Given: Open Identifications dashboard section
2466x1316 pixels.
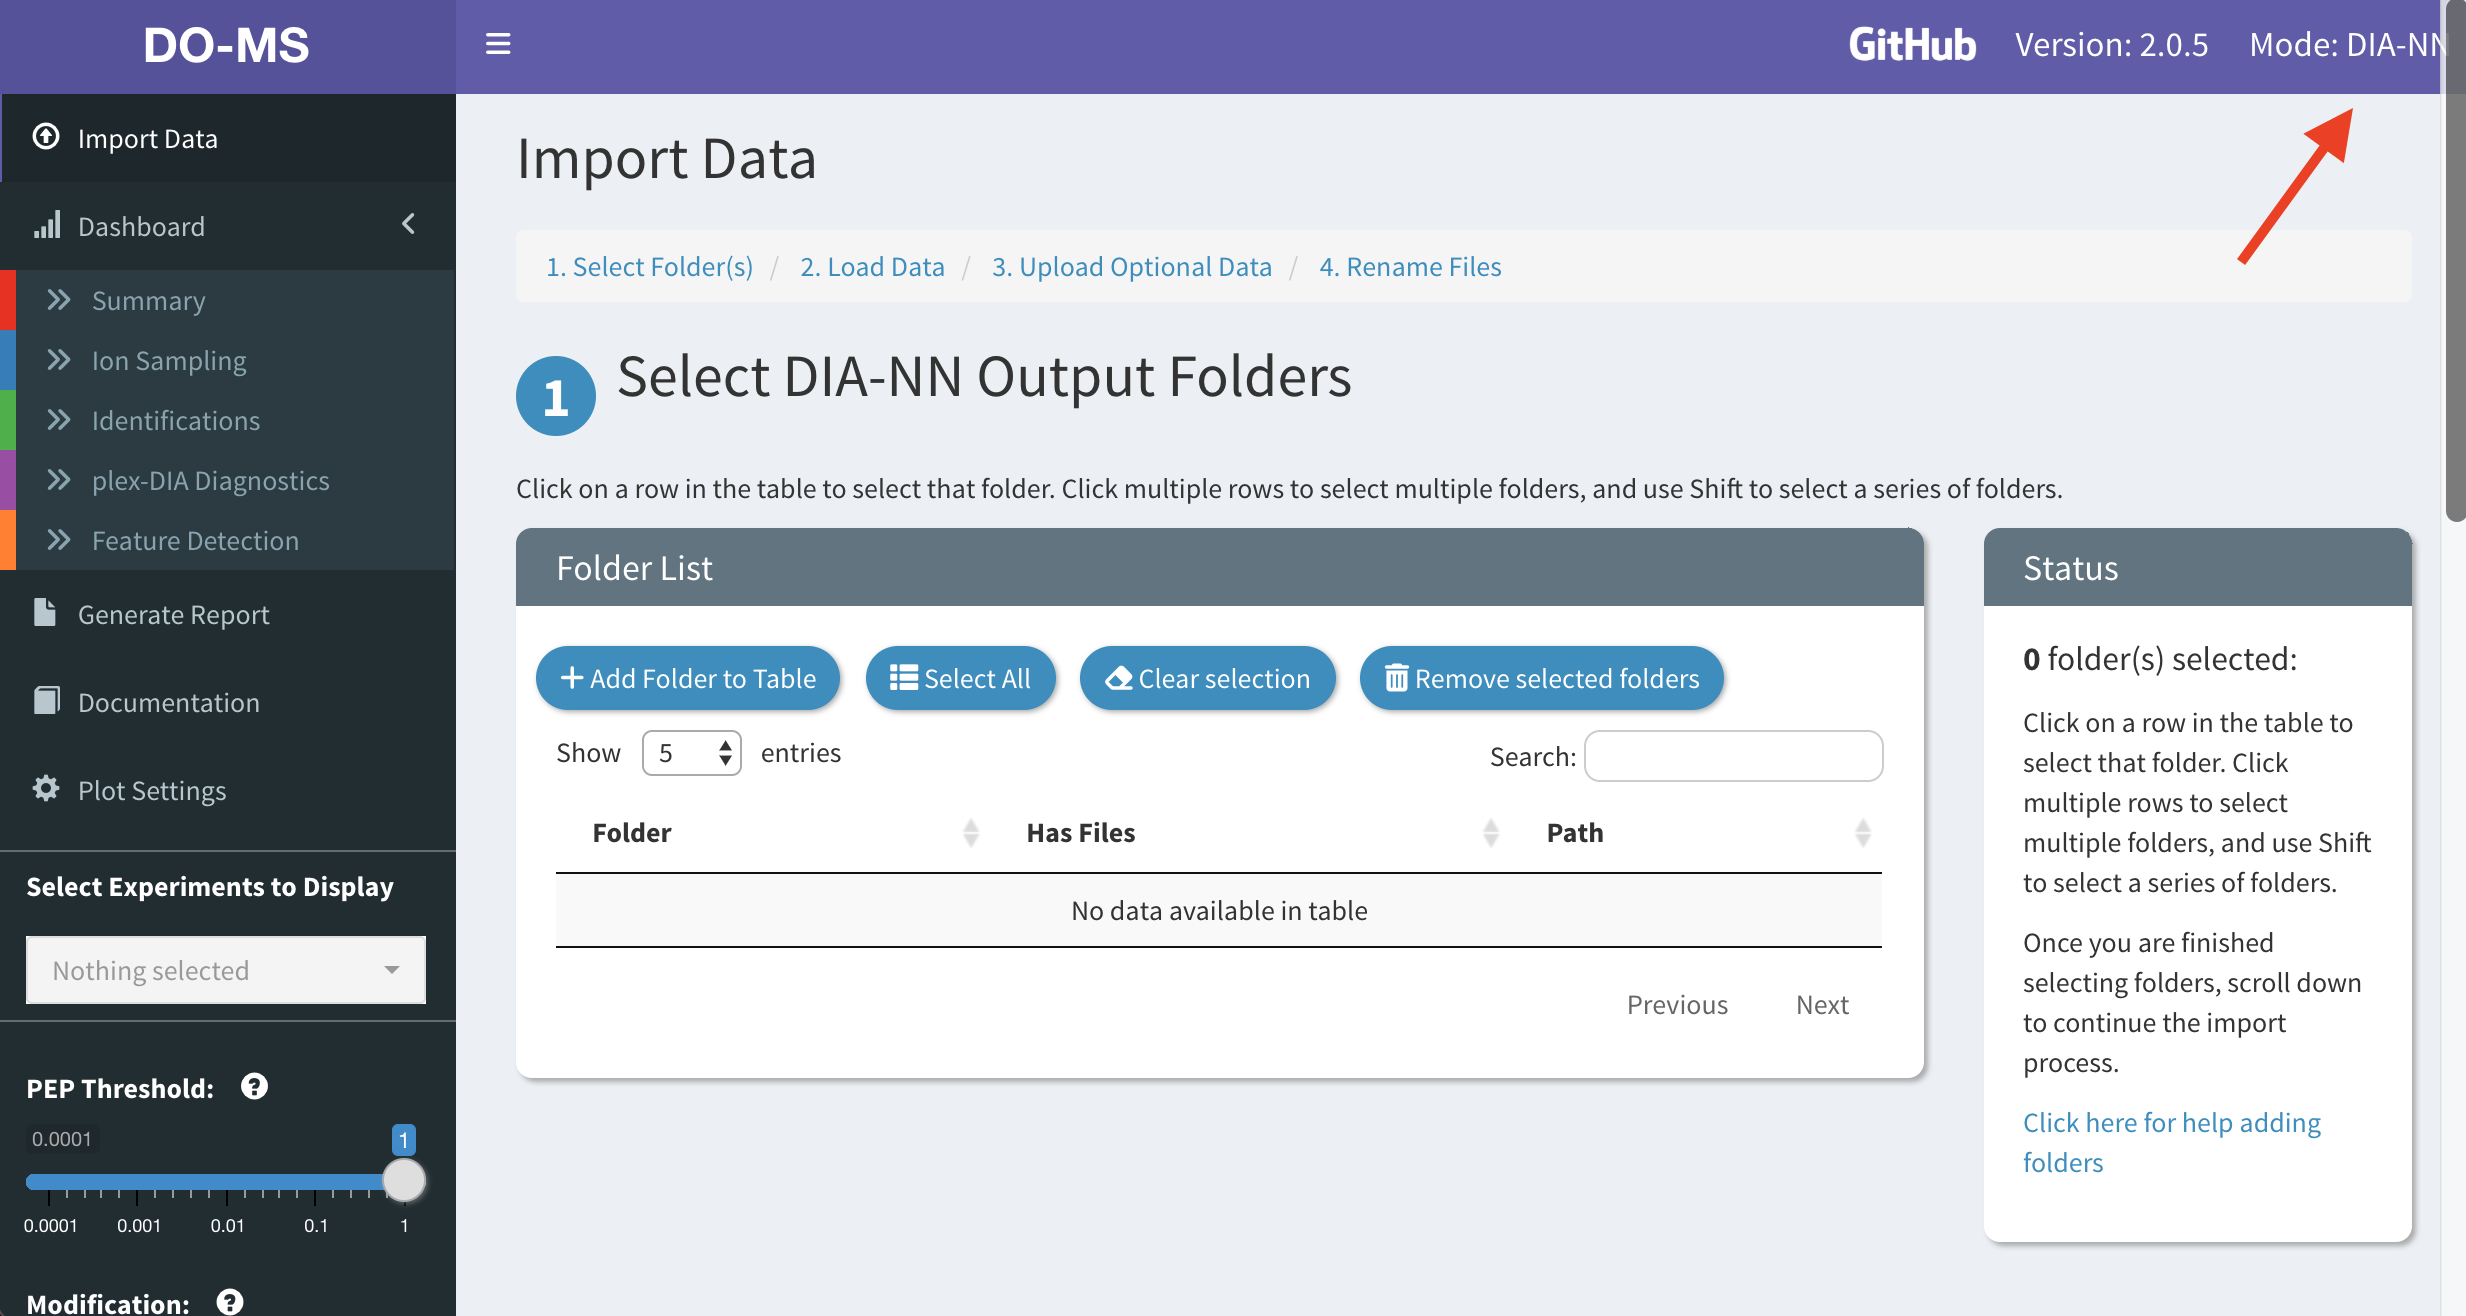Looking at the screenshot, I should [228, 420].
